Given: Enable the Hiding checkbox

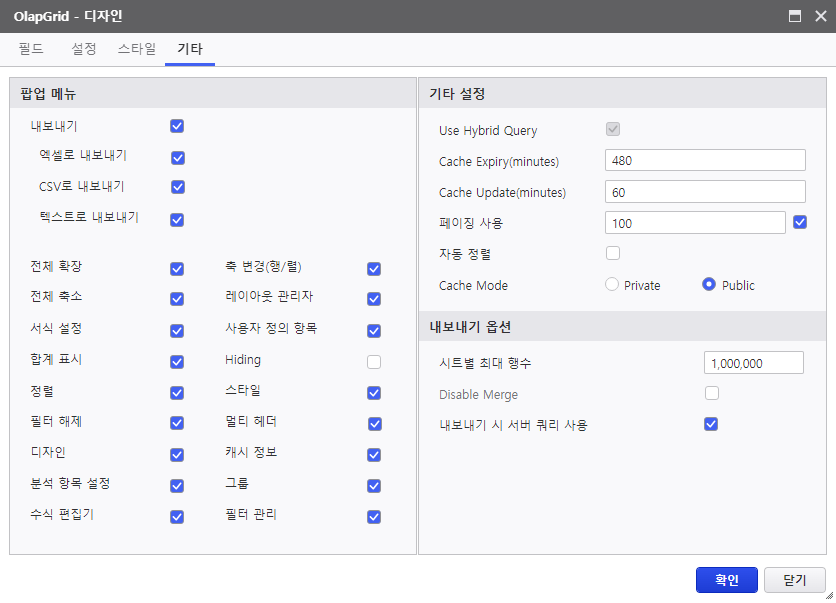Looking at the screenshot, I should click(x=374, y=362).
